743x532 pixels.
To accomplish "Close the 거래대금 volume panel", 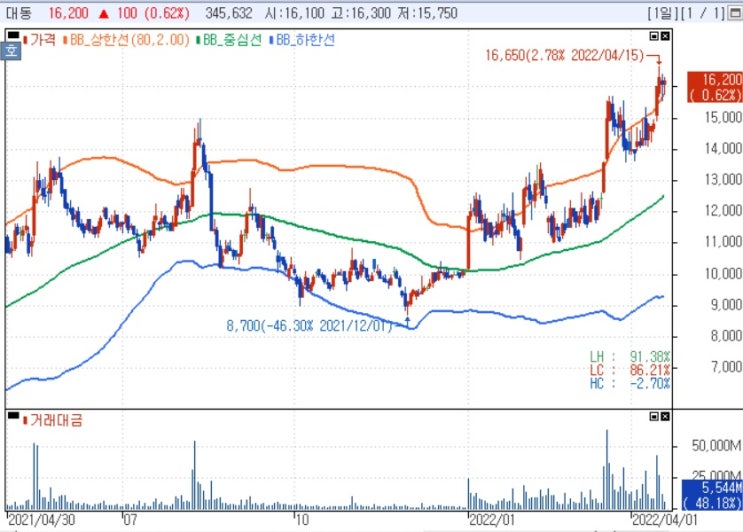I will pos(665,416).
